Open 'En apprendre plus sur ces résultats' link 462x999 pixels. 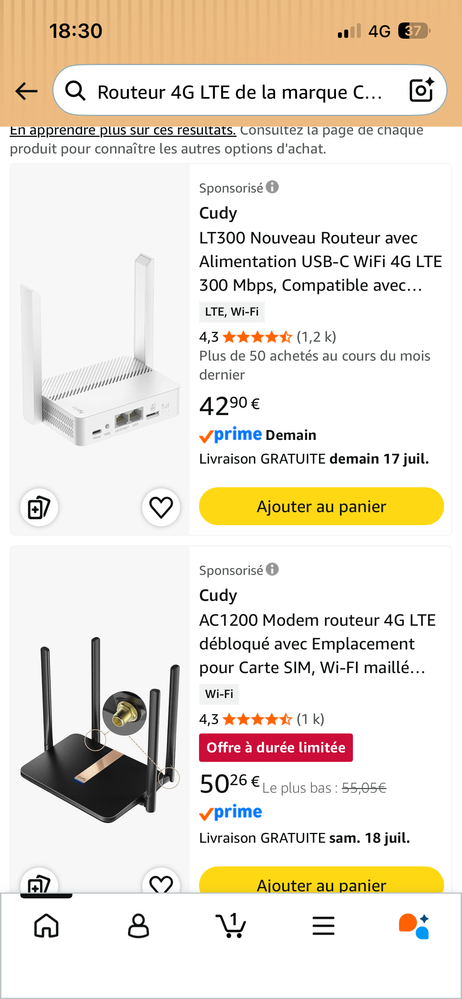(123, 131)
